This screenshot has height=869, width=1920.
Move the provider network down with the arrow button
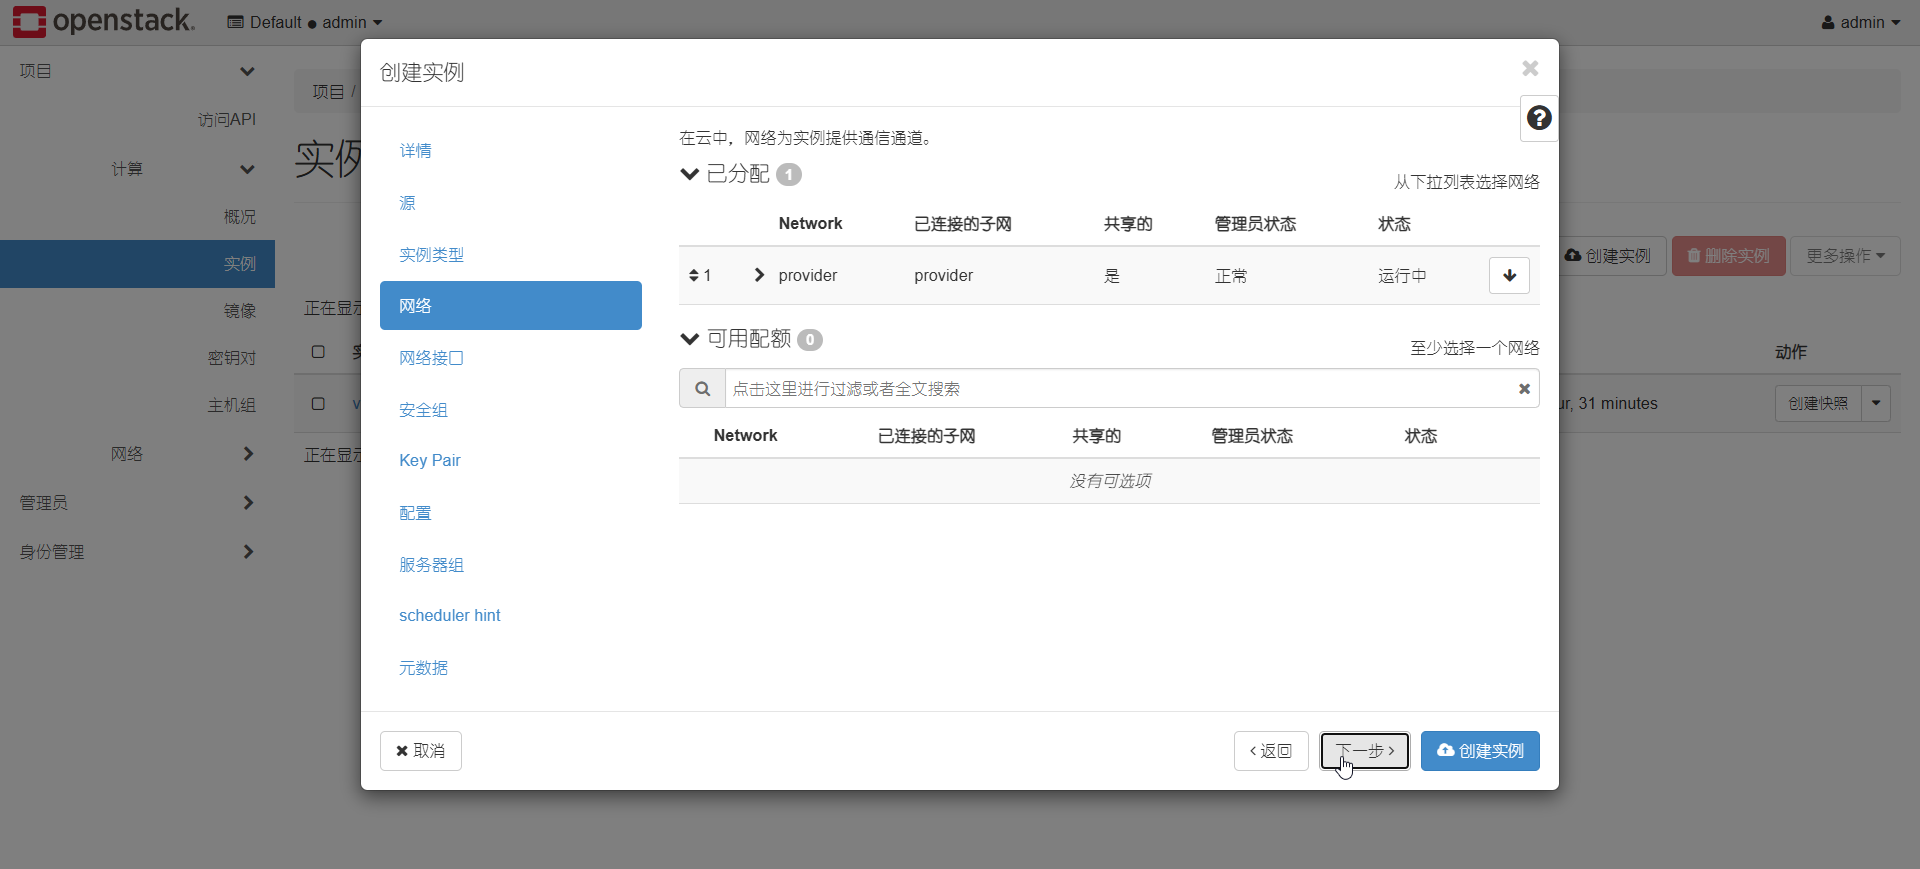[1509, 275]
